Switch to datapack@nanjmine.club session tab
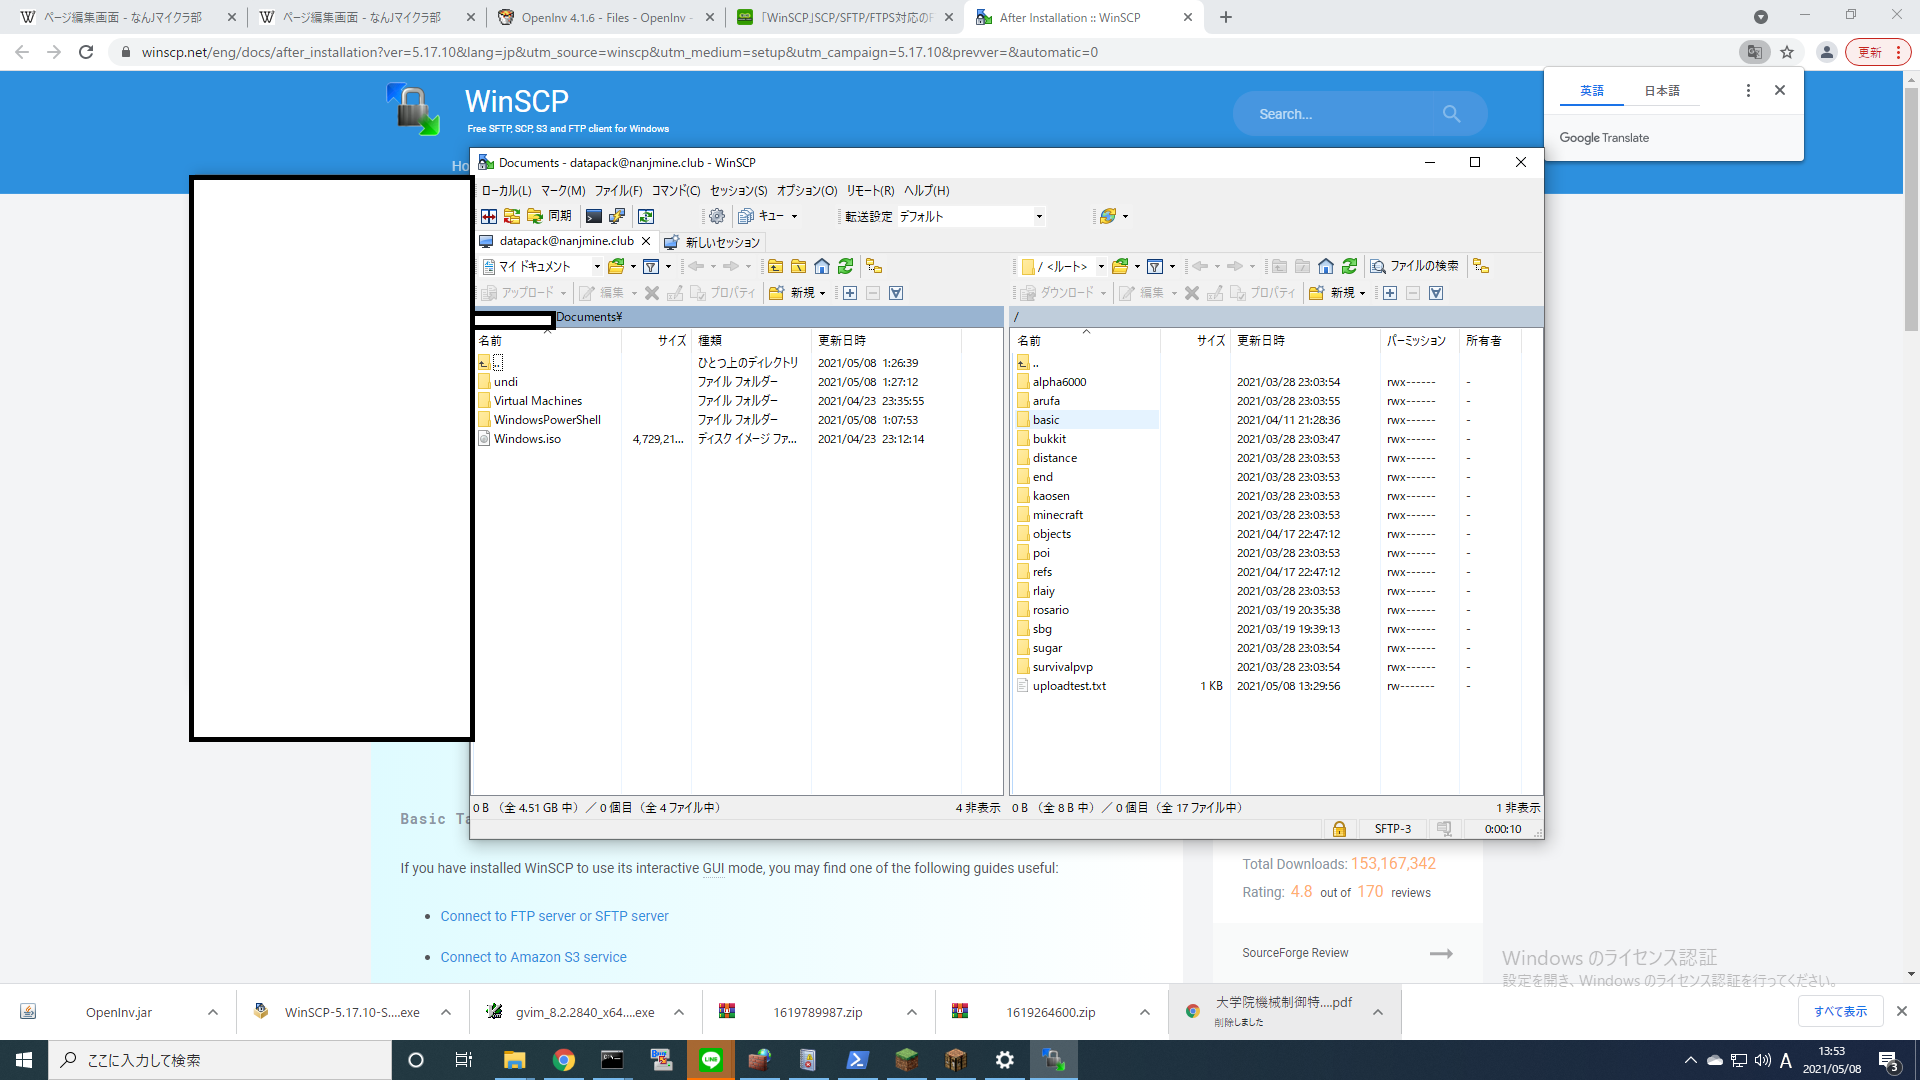The width and height of the screenshot is (1920, 1080). point(566,241)
